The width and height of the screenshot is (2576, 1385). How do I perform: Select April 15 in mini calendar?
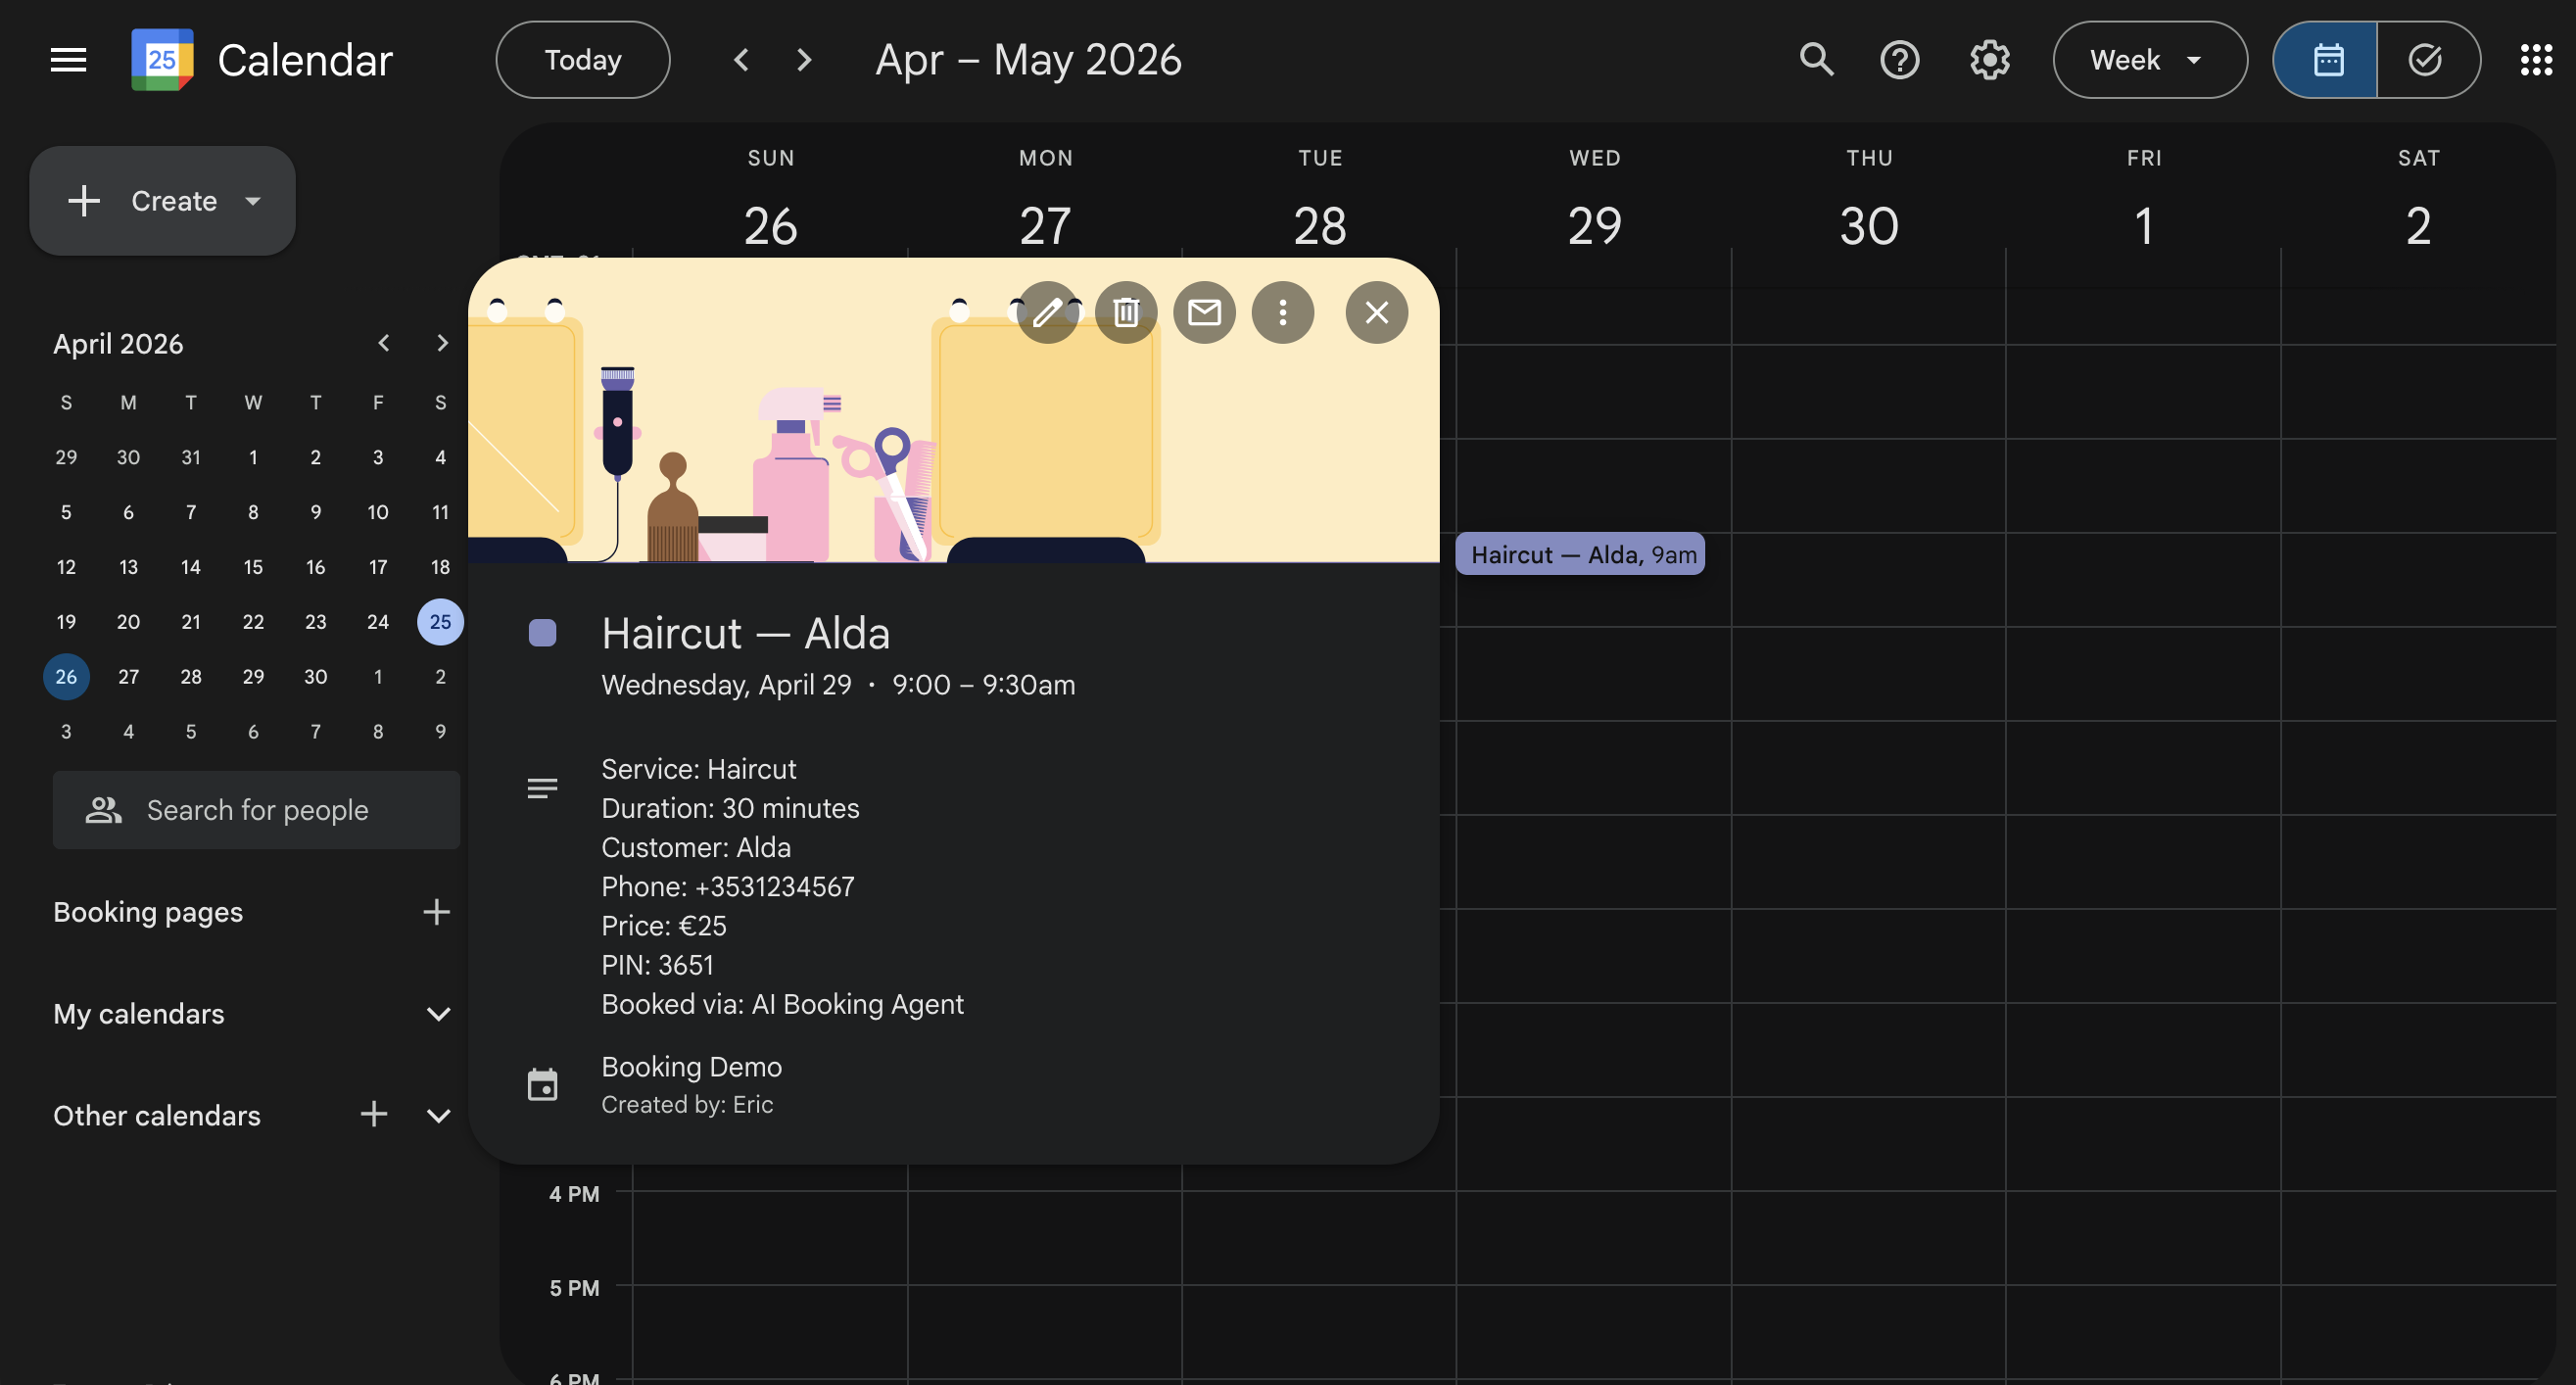point(253,566)
